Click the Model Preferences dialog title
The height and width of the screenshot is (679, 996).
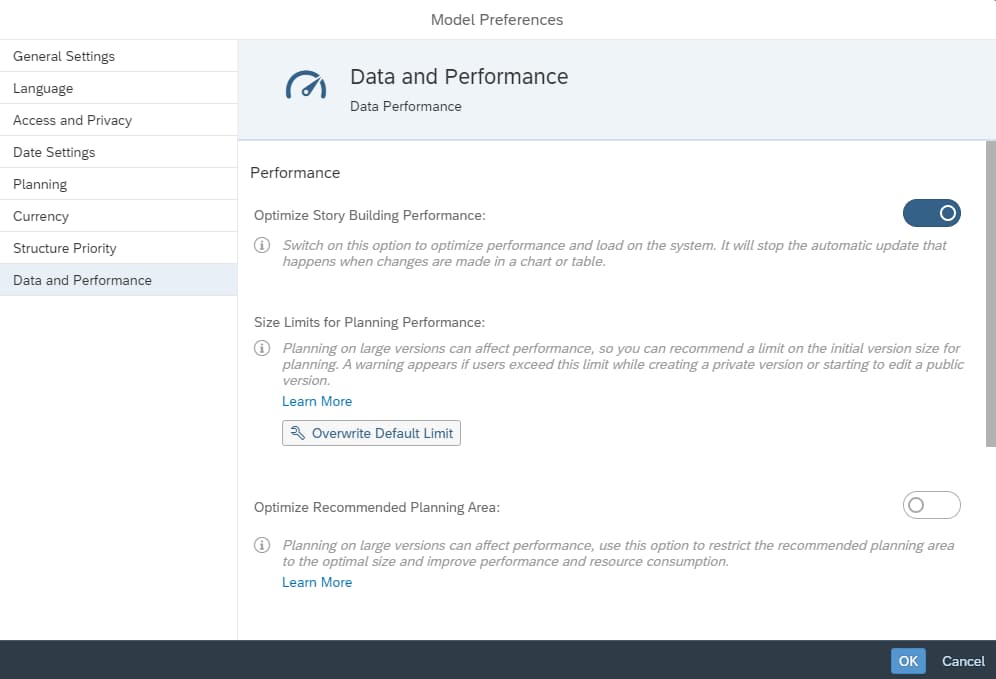pyautogui.click(x=497, y=20)
